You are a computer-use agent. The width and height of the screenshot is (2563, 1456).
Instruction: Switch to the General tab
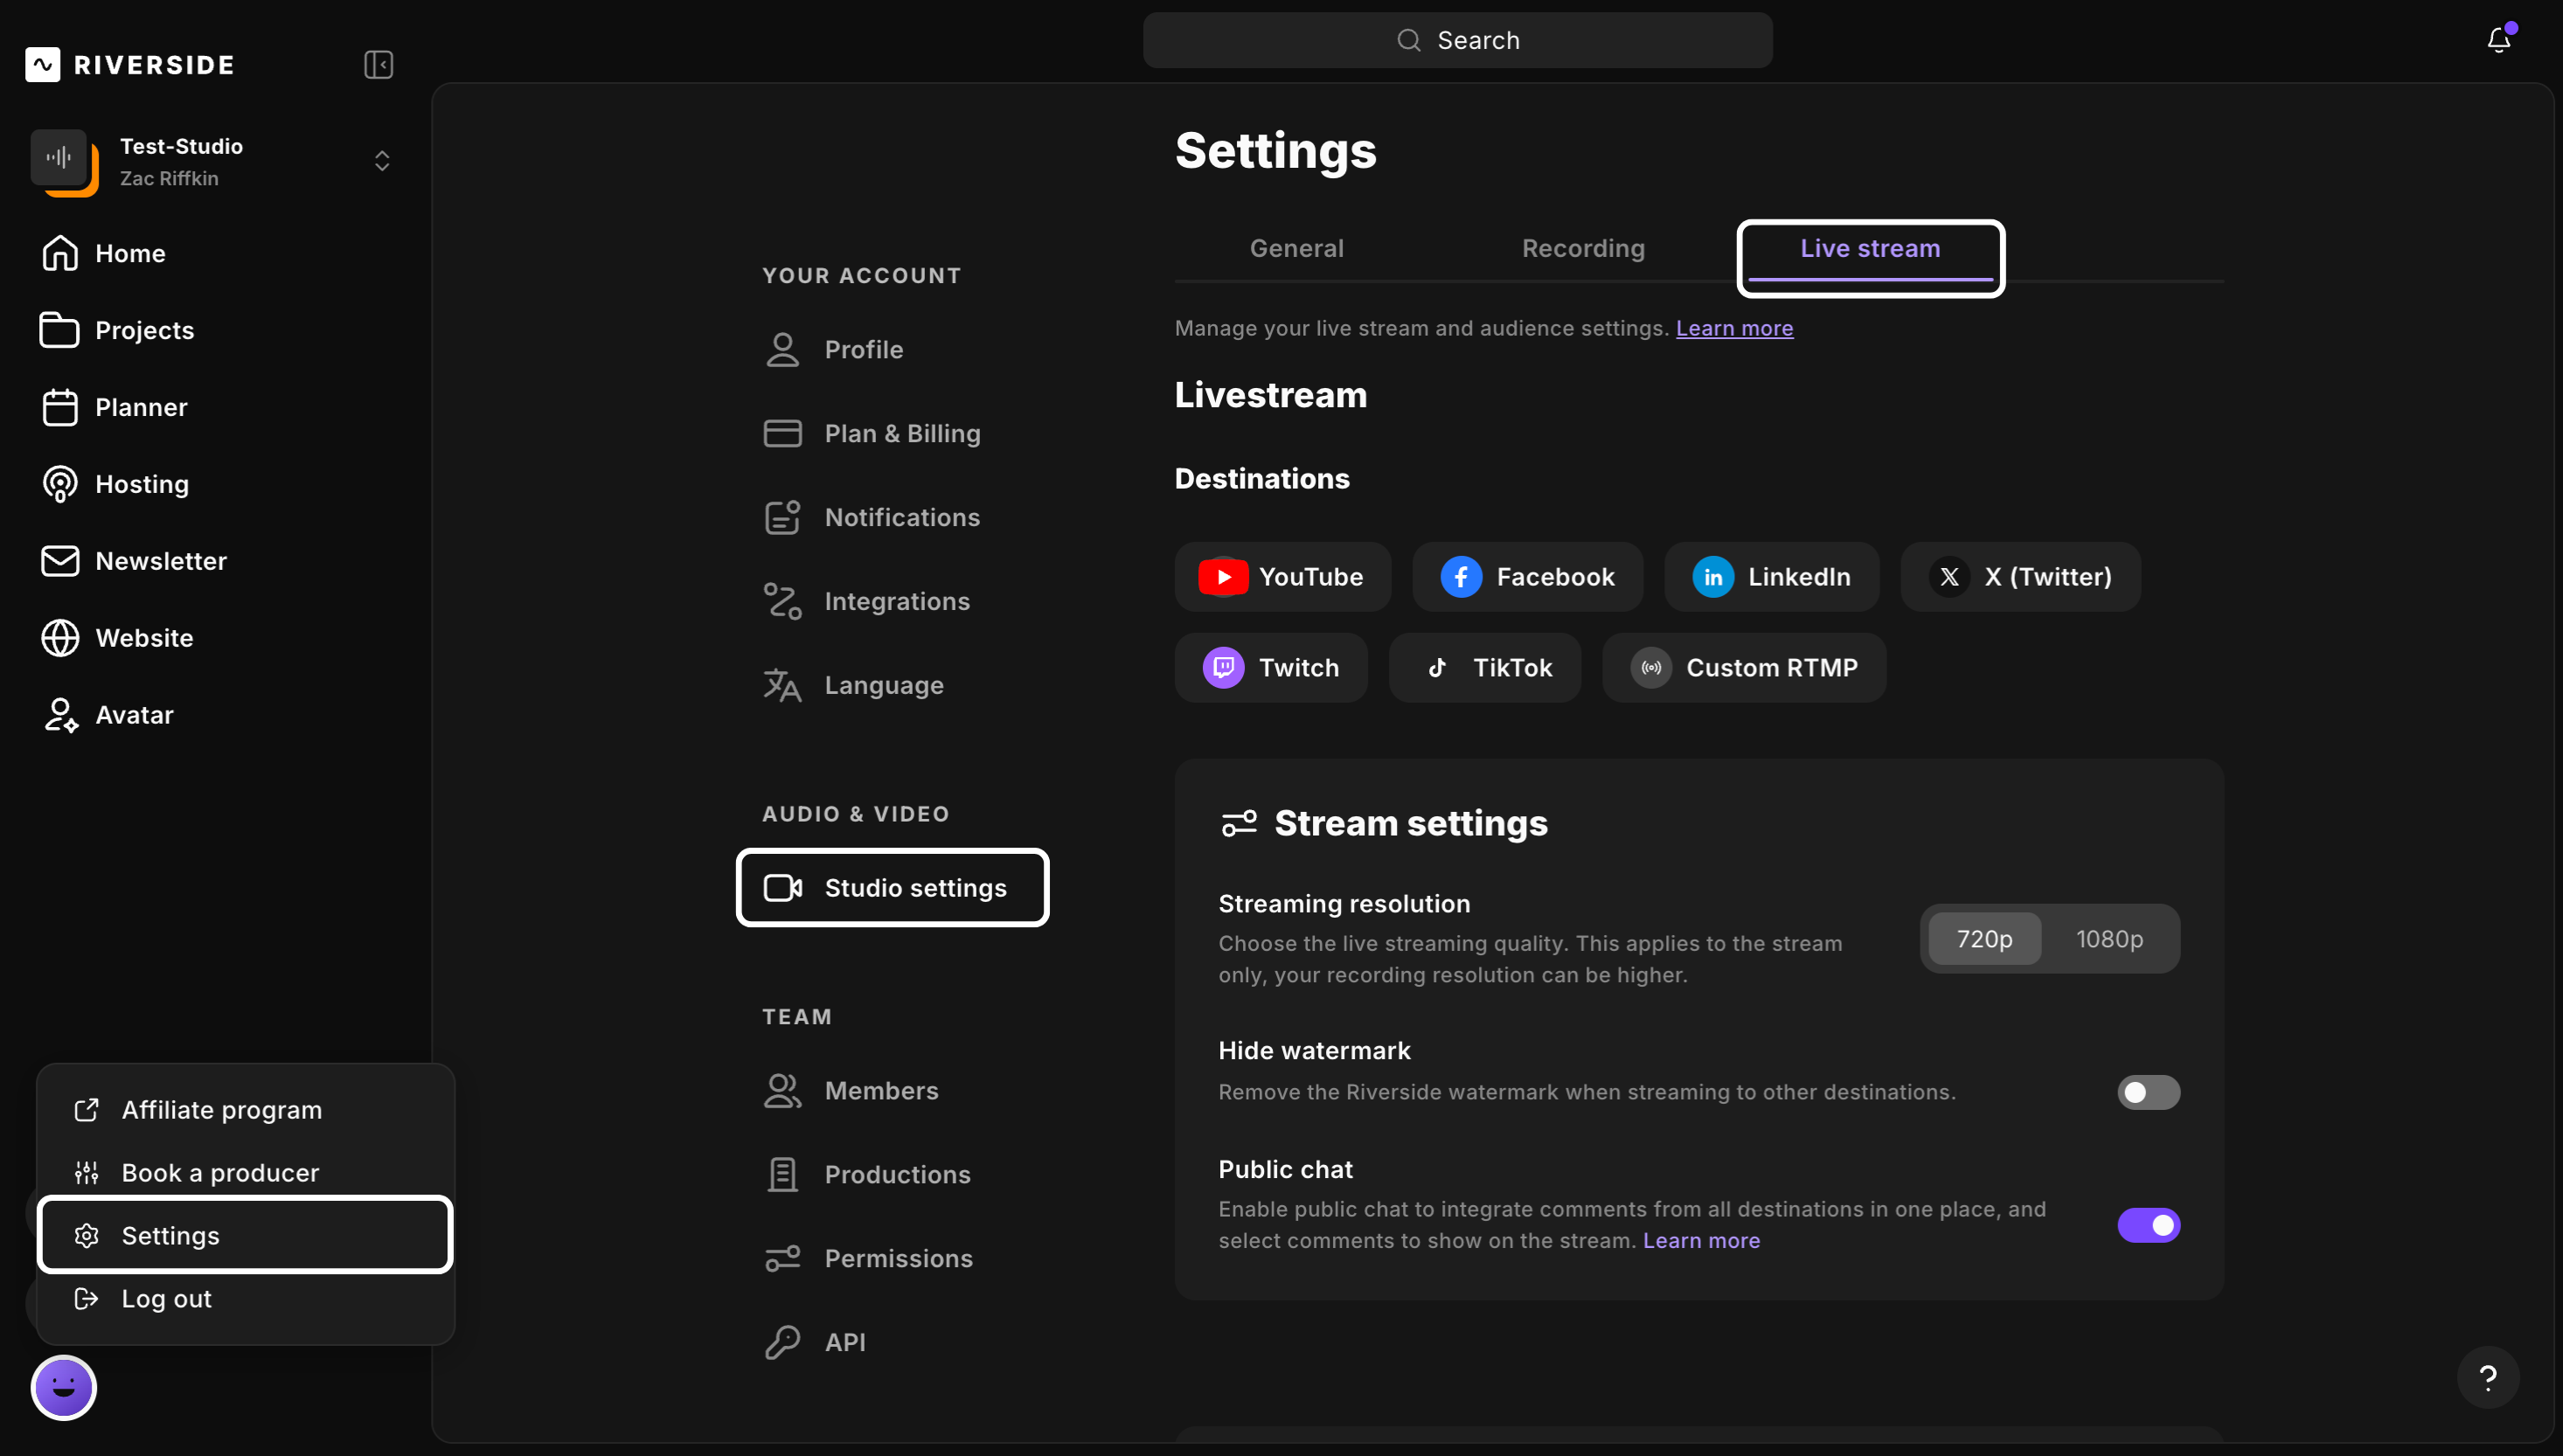pos(1296,249)
